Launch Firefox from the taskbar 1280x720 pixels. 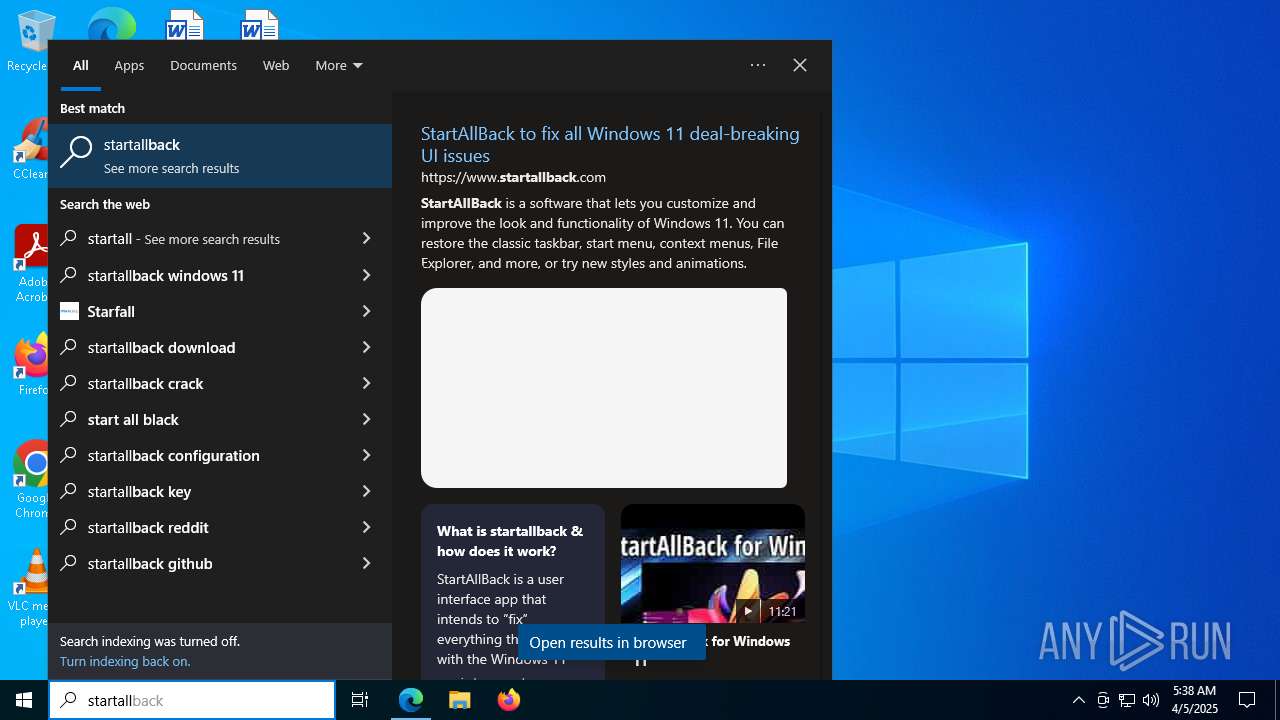(x=509, y=700)
